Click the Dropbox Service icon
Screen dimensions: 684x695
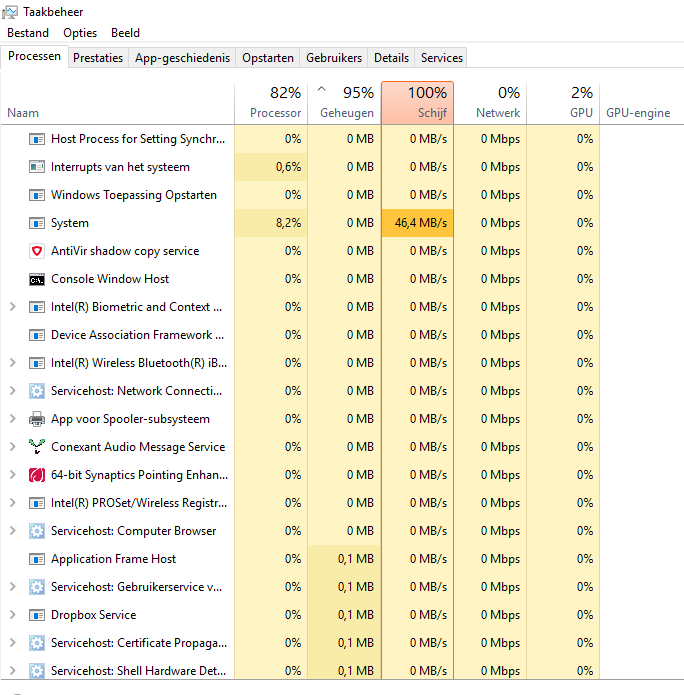tap(37, 615)
